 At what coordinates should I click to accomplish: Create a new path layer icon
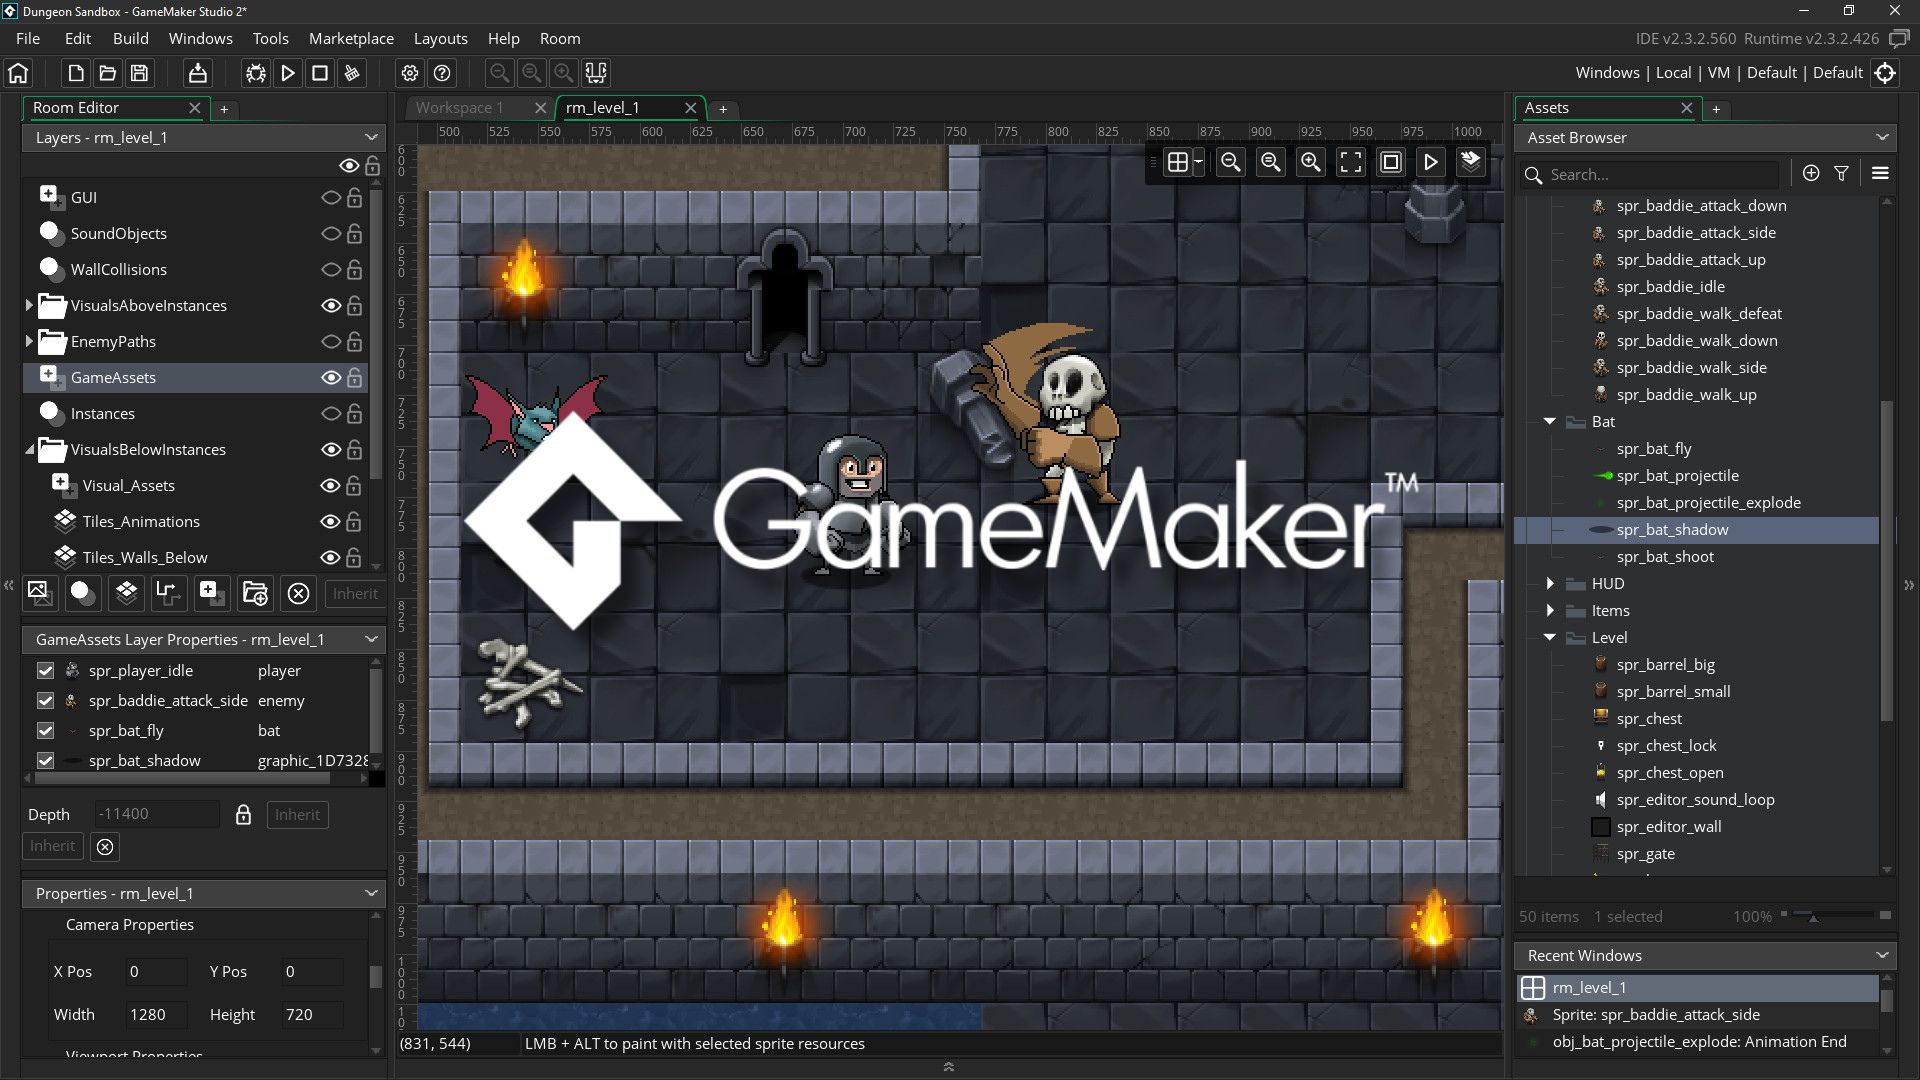pos(168,593)
